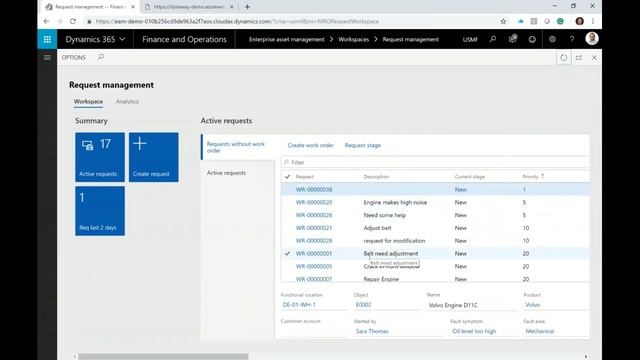The width and height of the screenshot is (640, 360).
Task: Switch to the Analytics tab
Action: (127, 102)
